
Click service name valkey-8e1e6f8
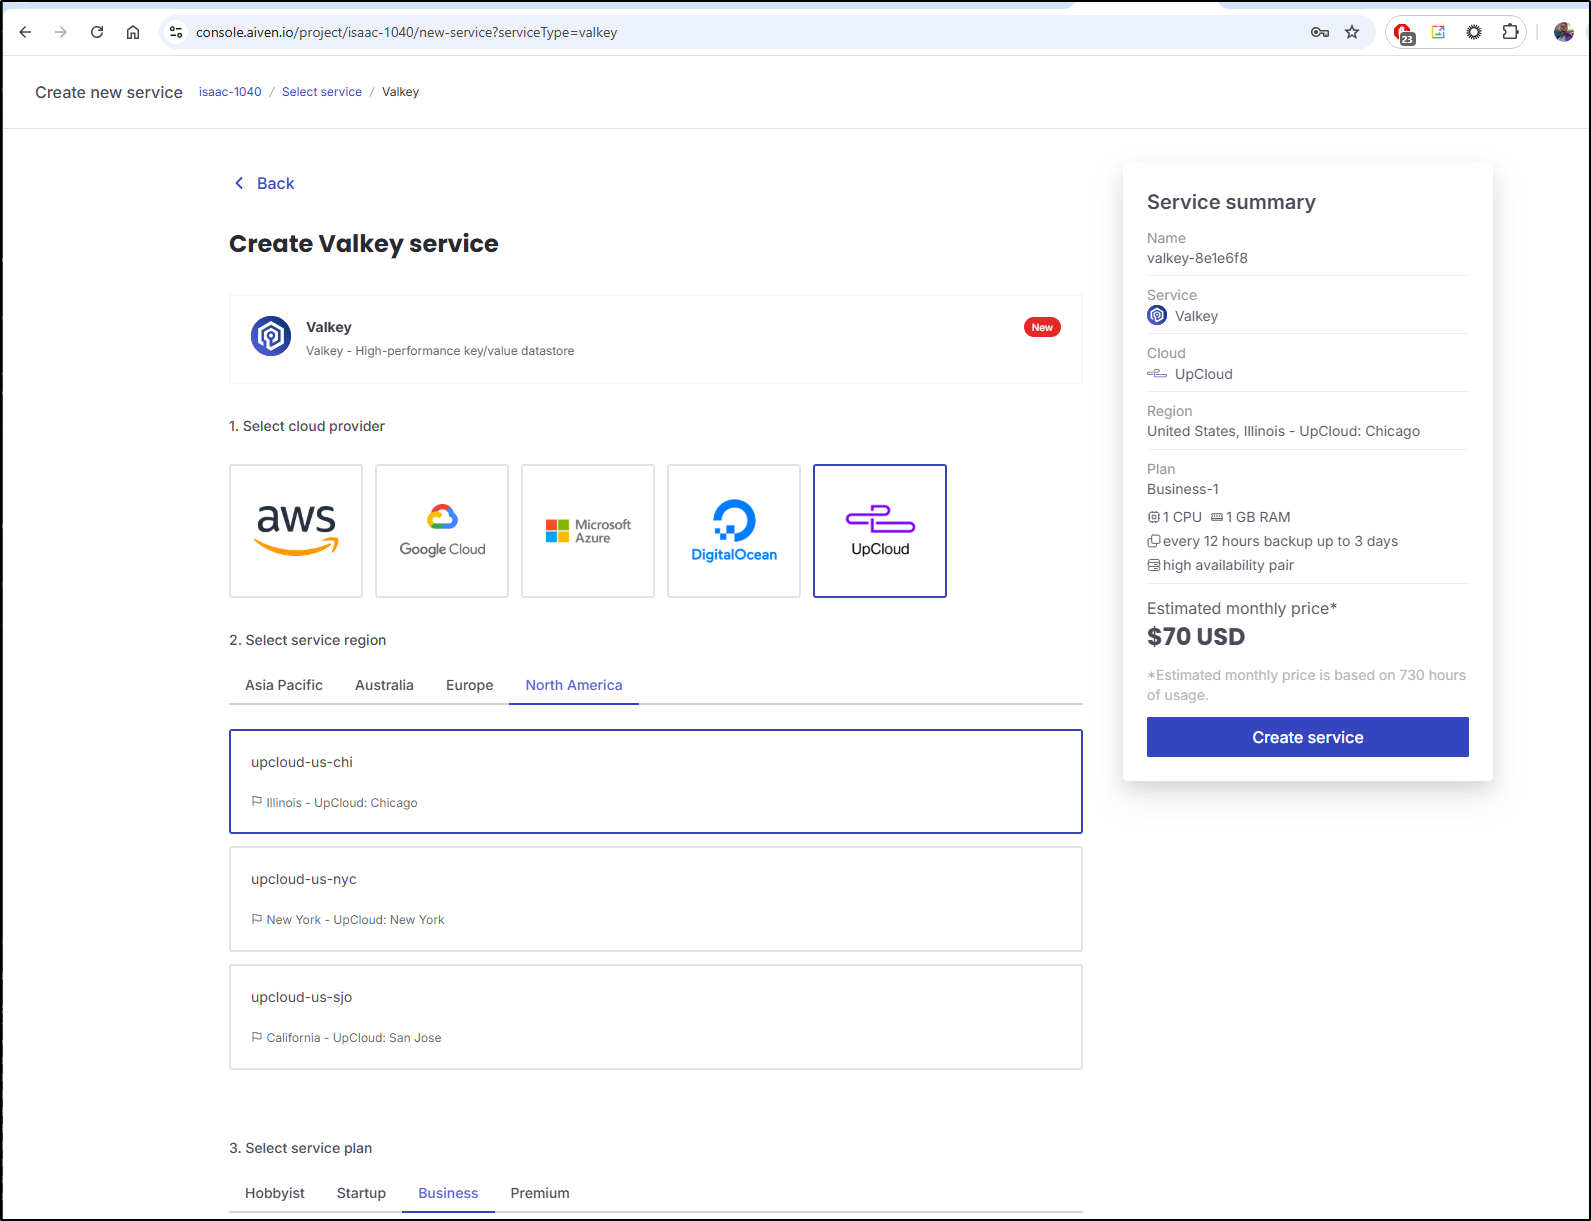pyautogui.click(x=1197, y=258)
